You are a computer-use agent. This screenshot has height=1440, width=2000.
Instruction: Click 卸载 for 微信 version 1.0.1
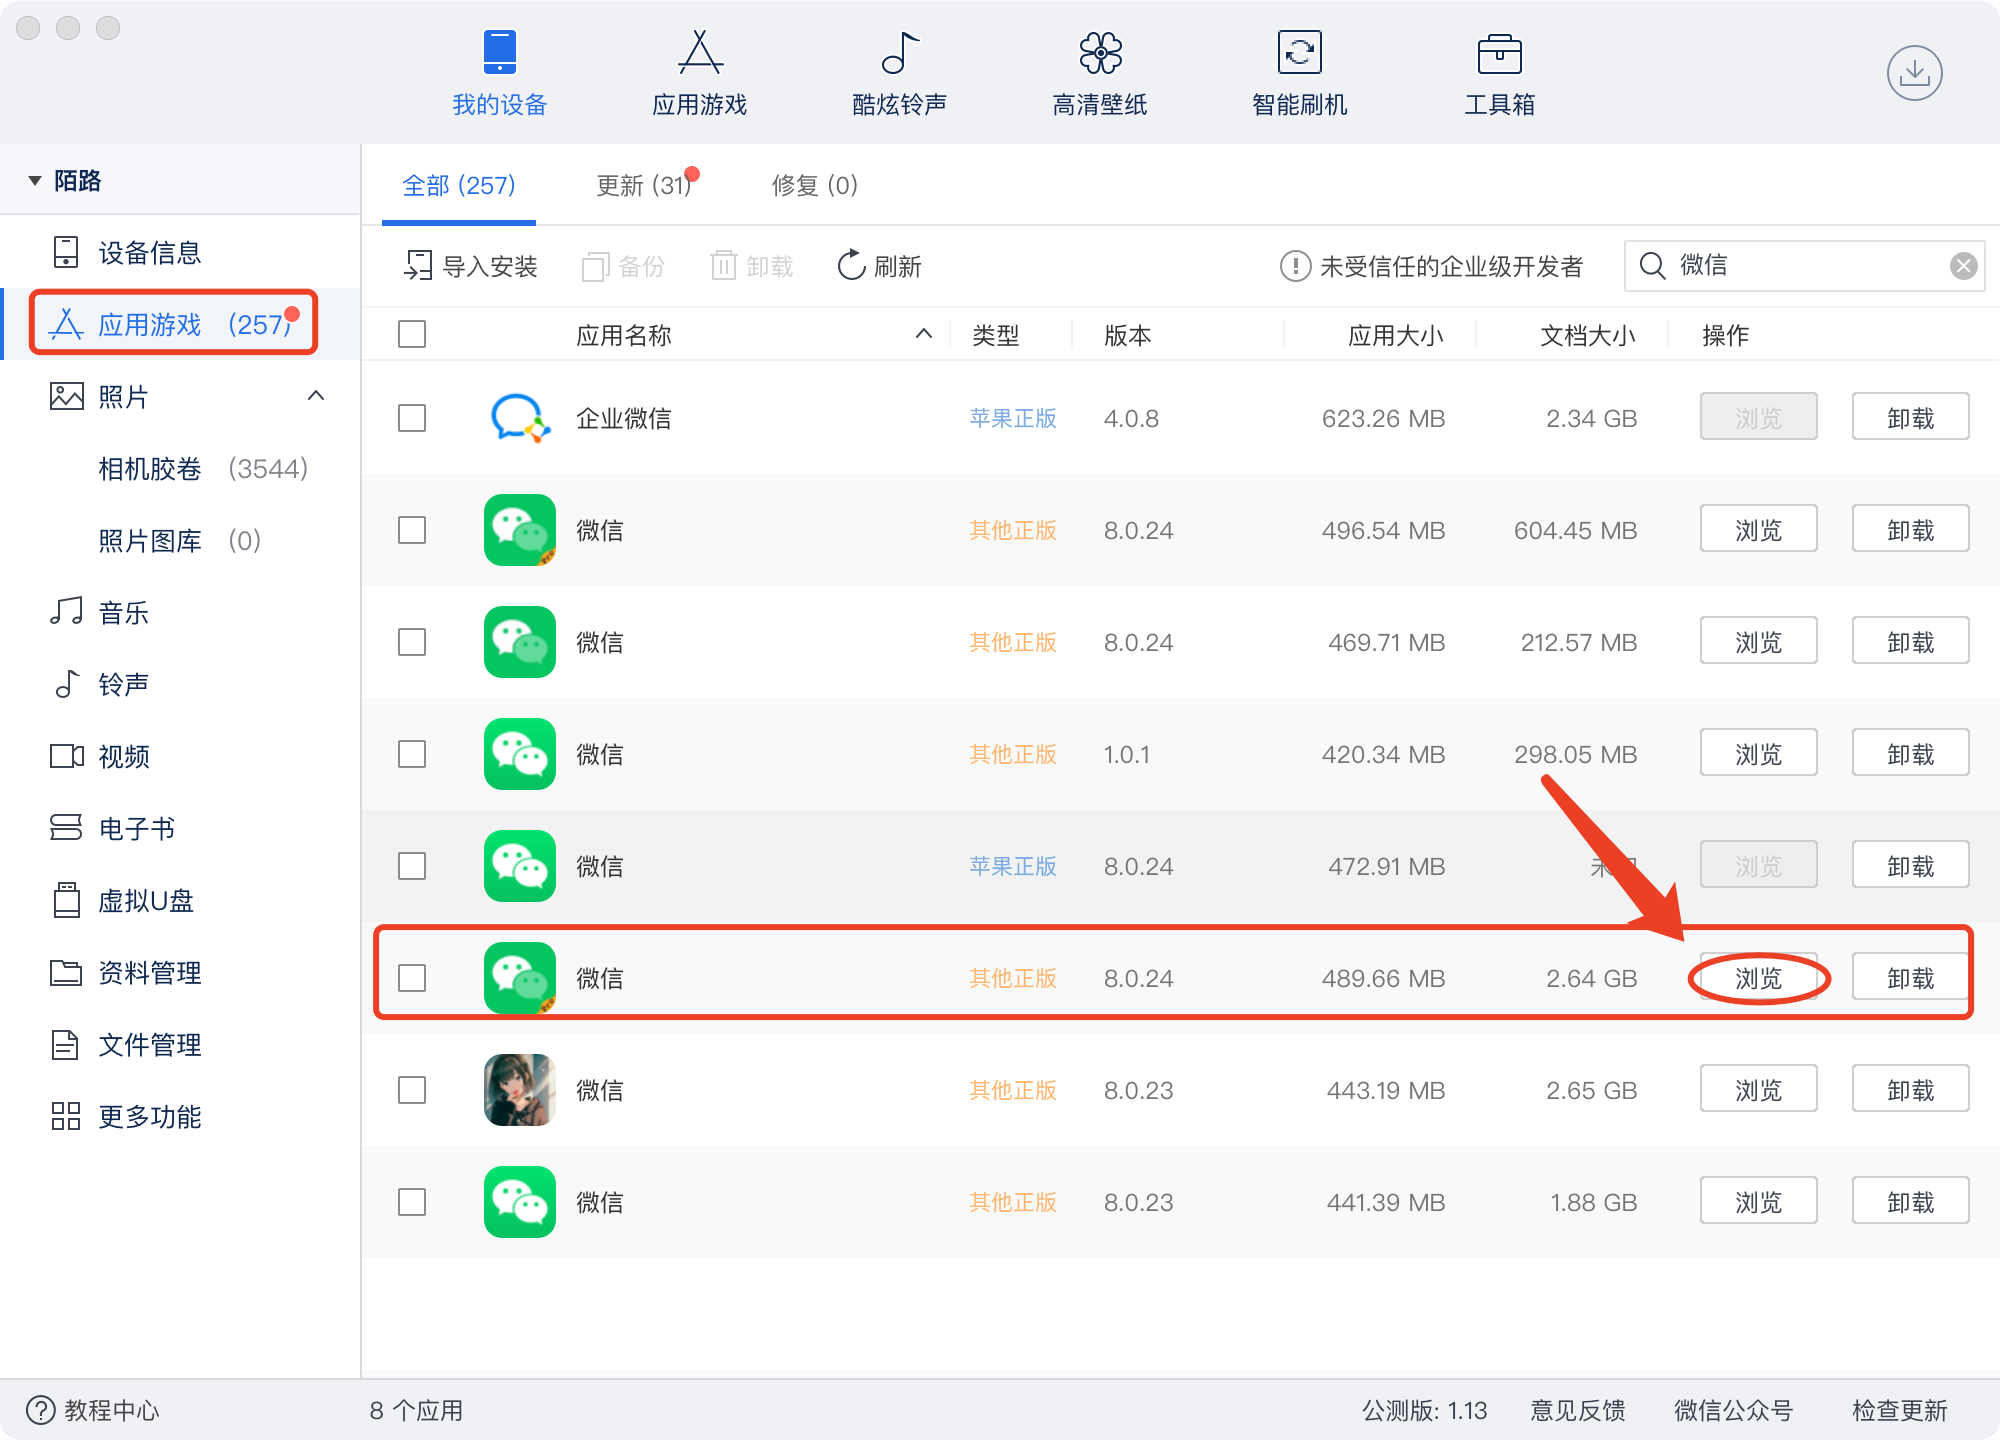[1911, 754]
